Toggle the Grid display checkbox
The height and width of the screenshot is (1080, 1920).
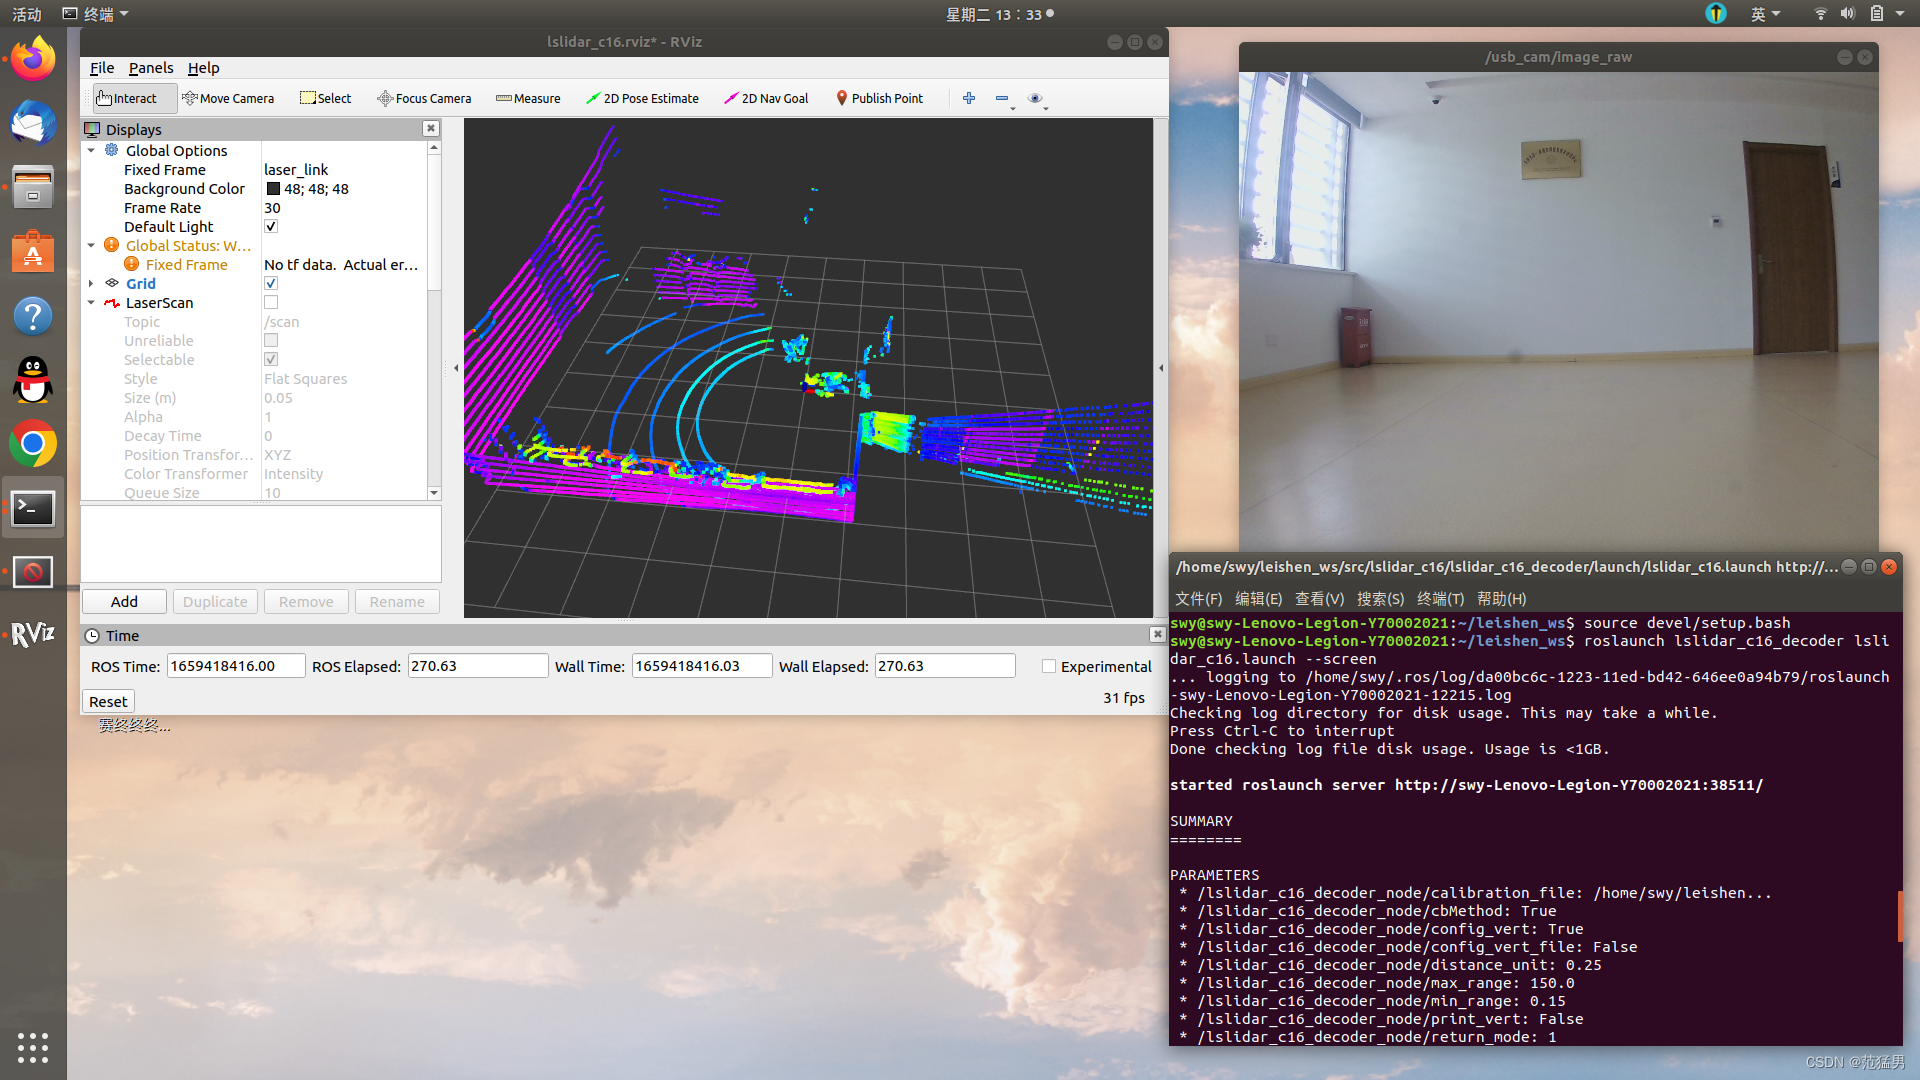271,284
